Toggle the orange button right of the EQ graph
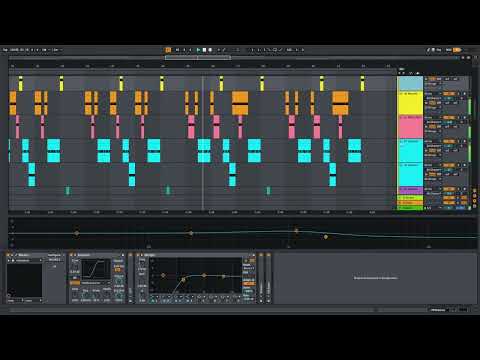The height and width of the screenshot is (360, 480). point(249,284)
